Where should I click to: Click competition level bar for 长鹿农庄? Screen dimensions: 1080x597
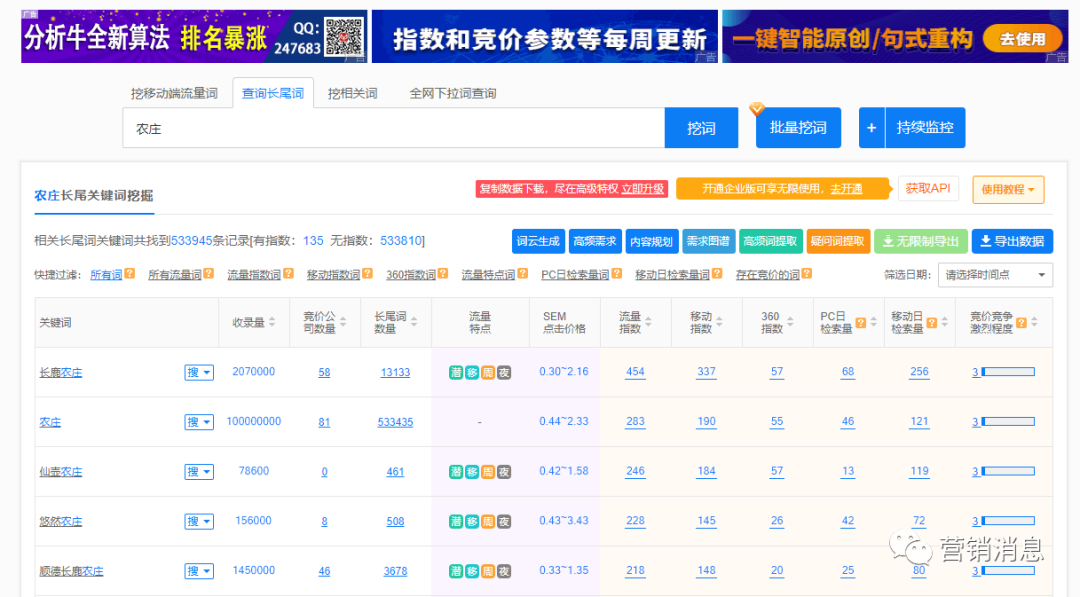tap(1008, 372)
